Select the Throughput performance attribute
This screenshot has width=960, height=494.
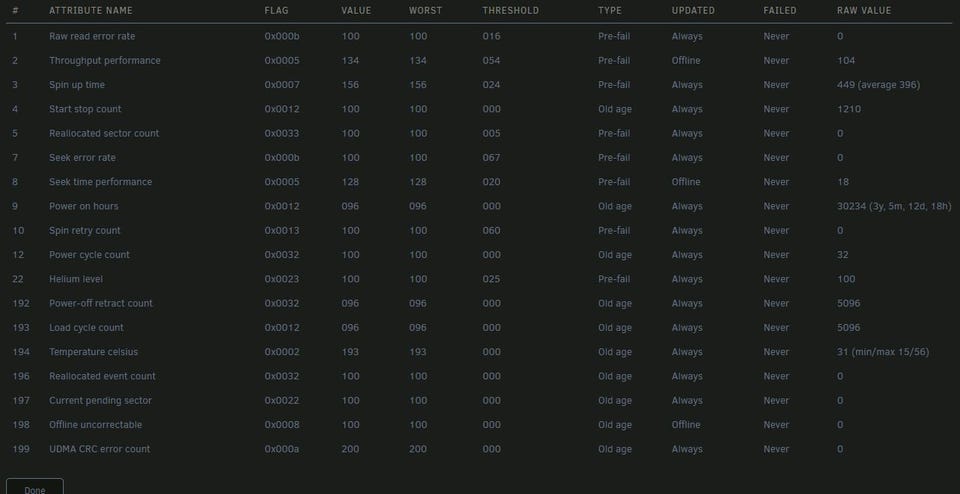click(105, 61)
